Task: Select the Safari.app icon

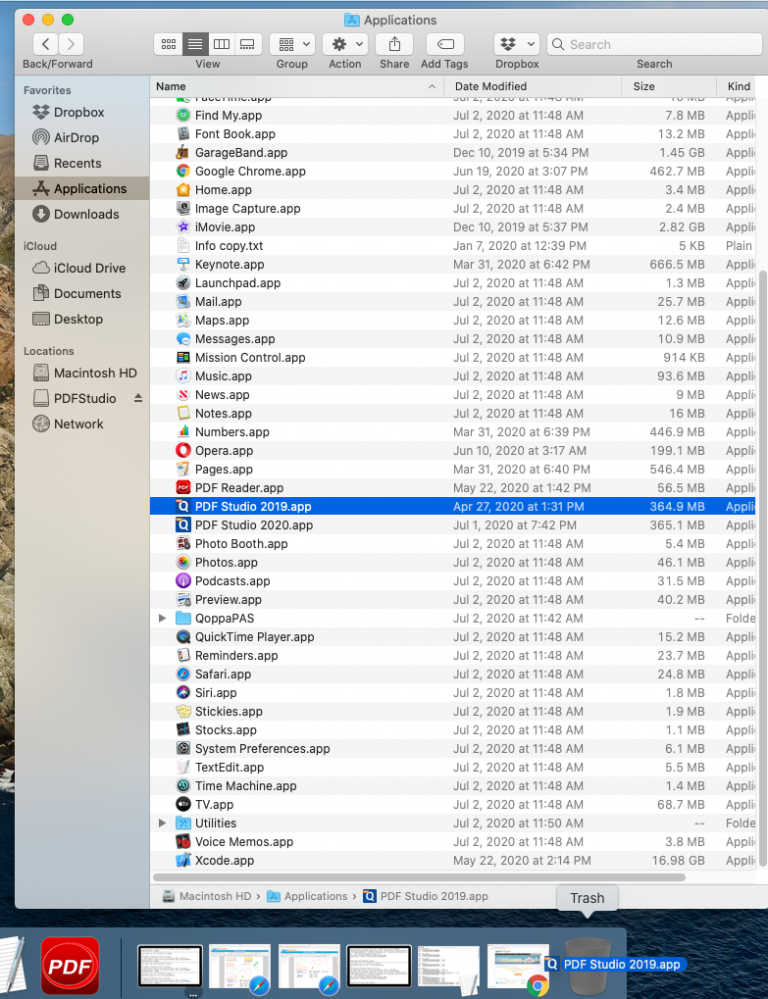Action: 183,674
